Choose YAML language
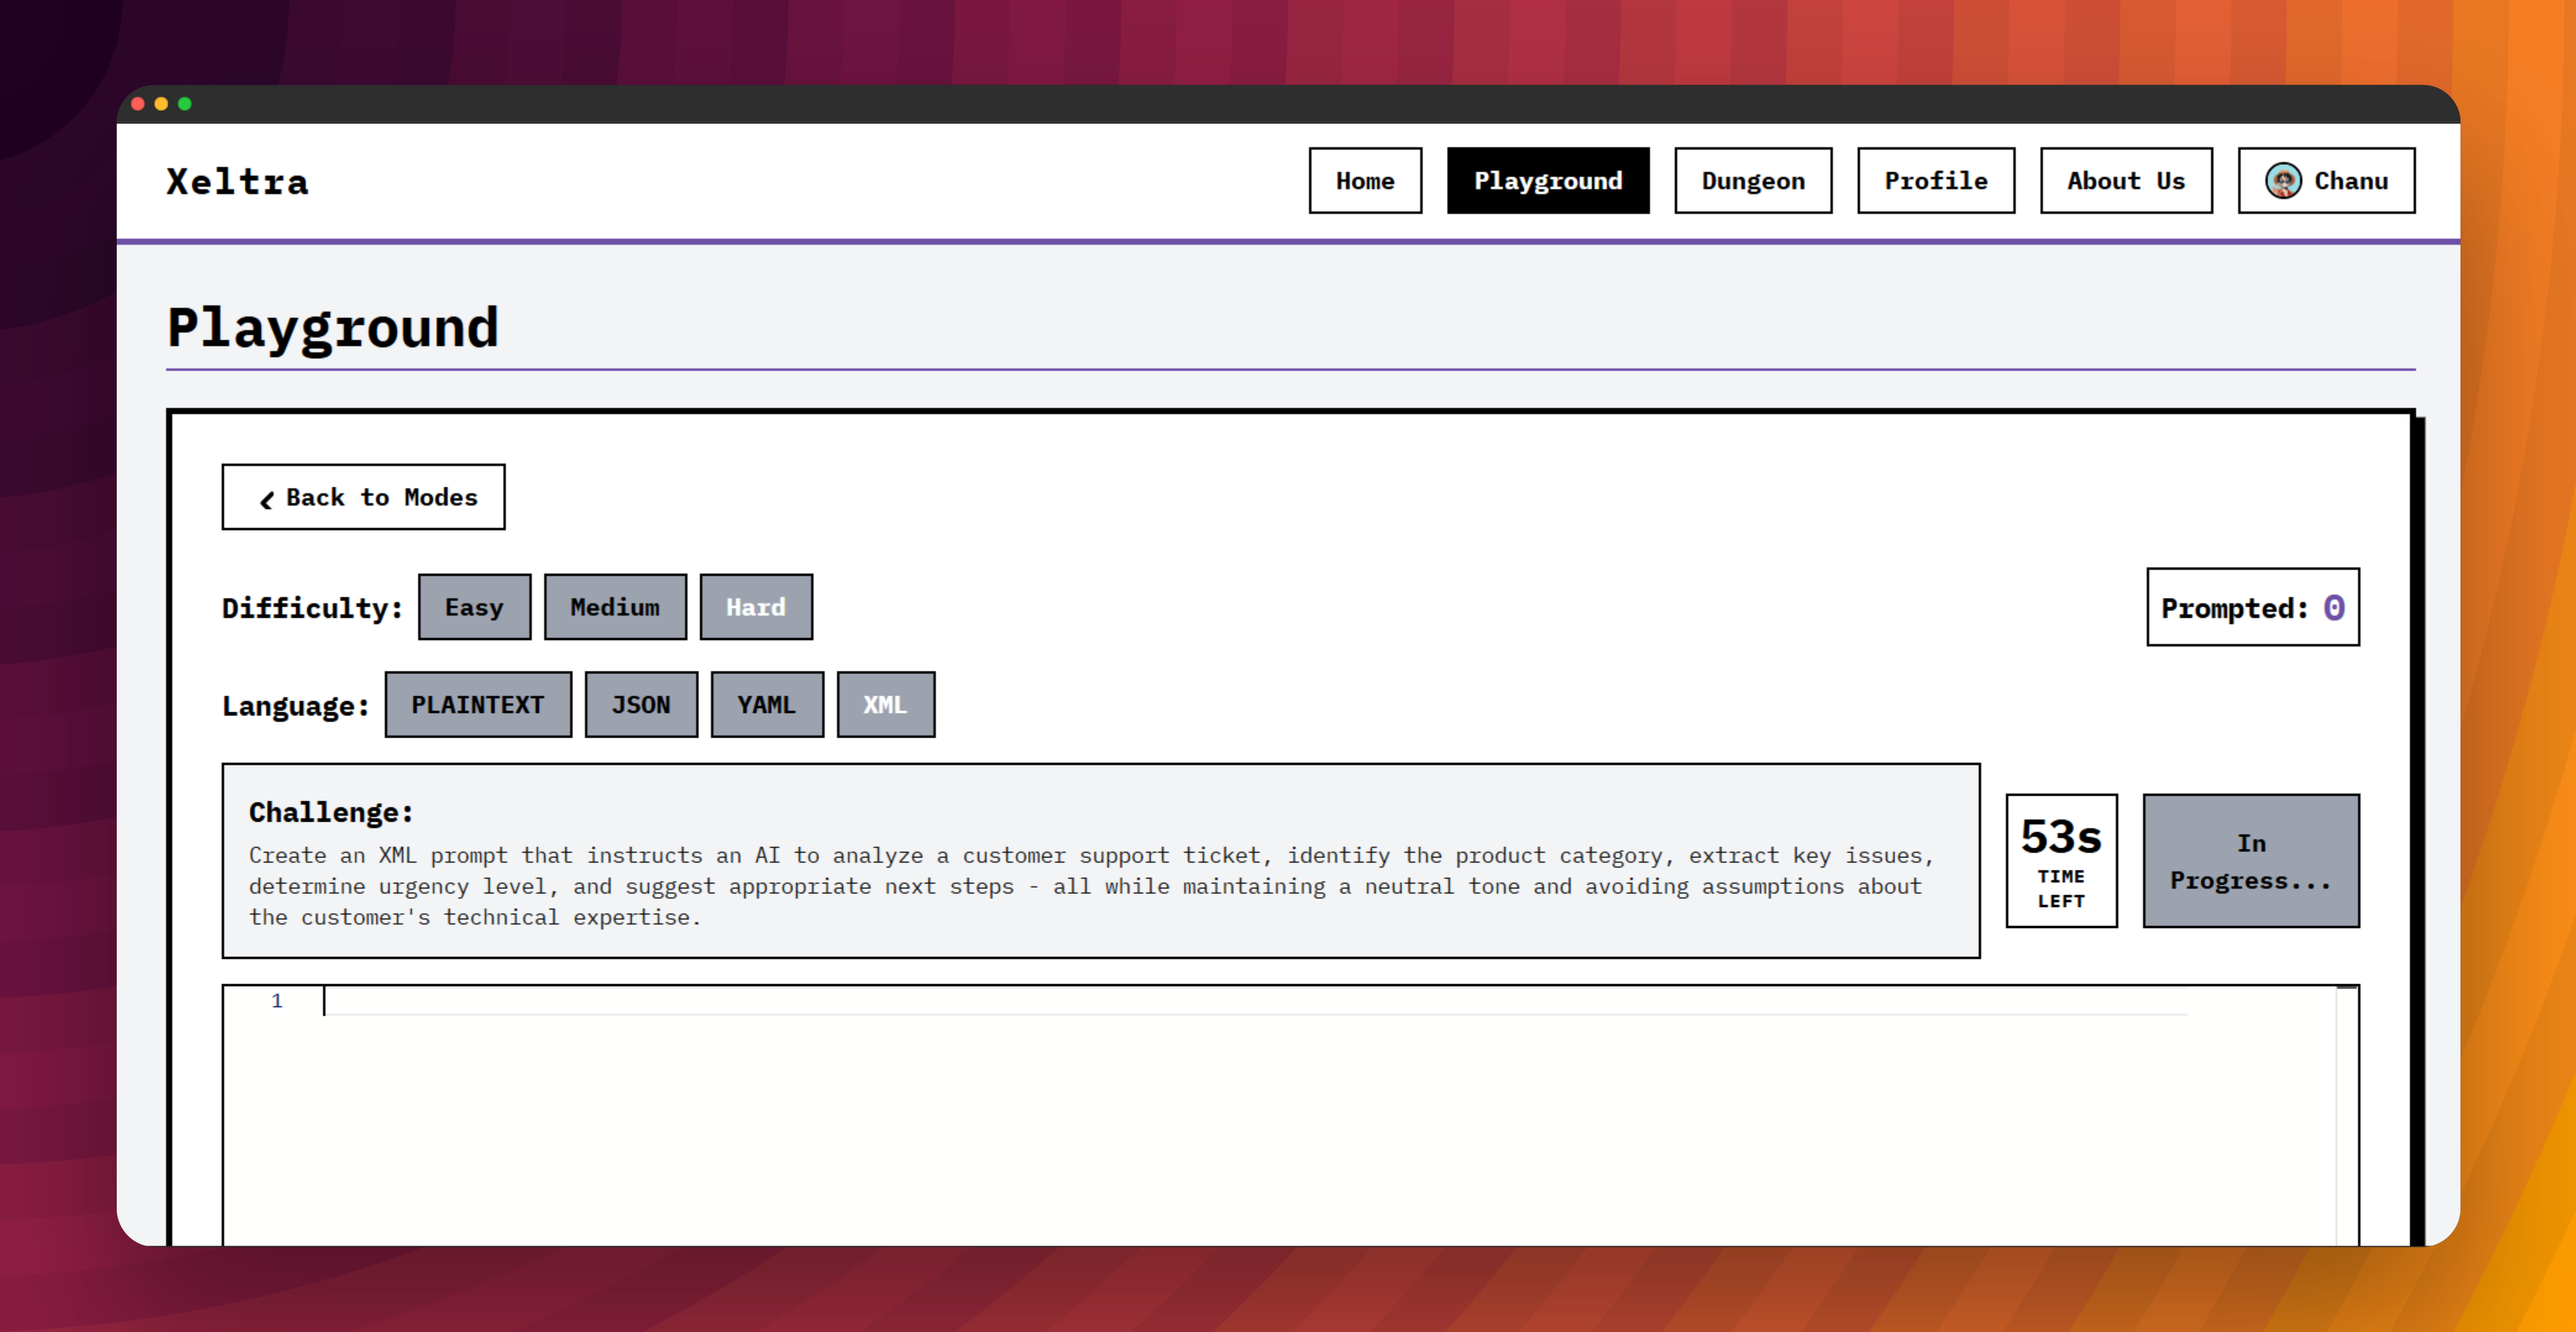 pyautogui.click(x=767, y=705)
